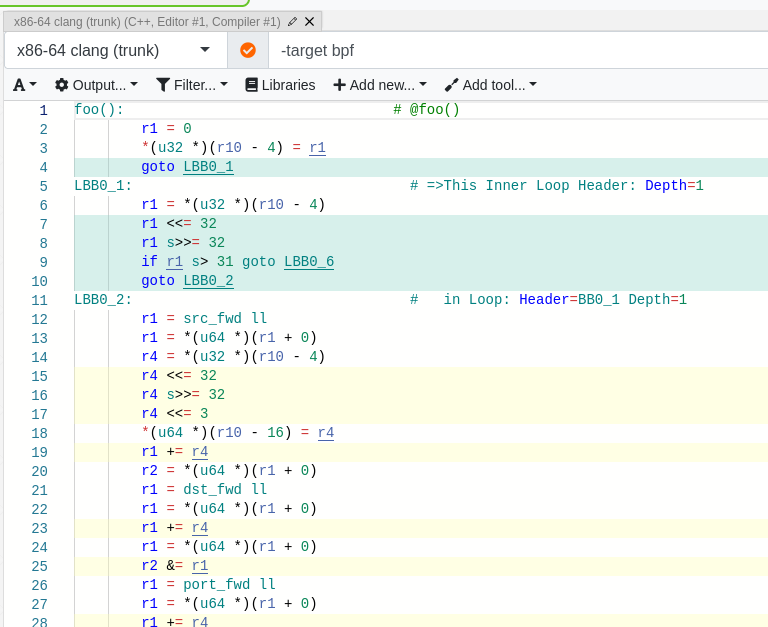Open the Output... settings menu
The width and height of the screenshot is (768, 627).
tap(96, 85)
